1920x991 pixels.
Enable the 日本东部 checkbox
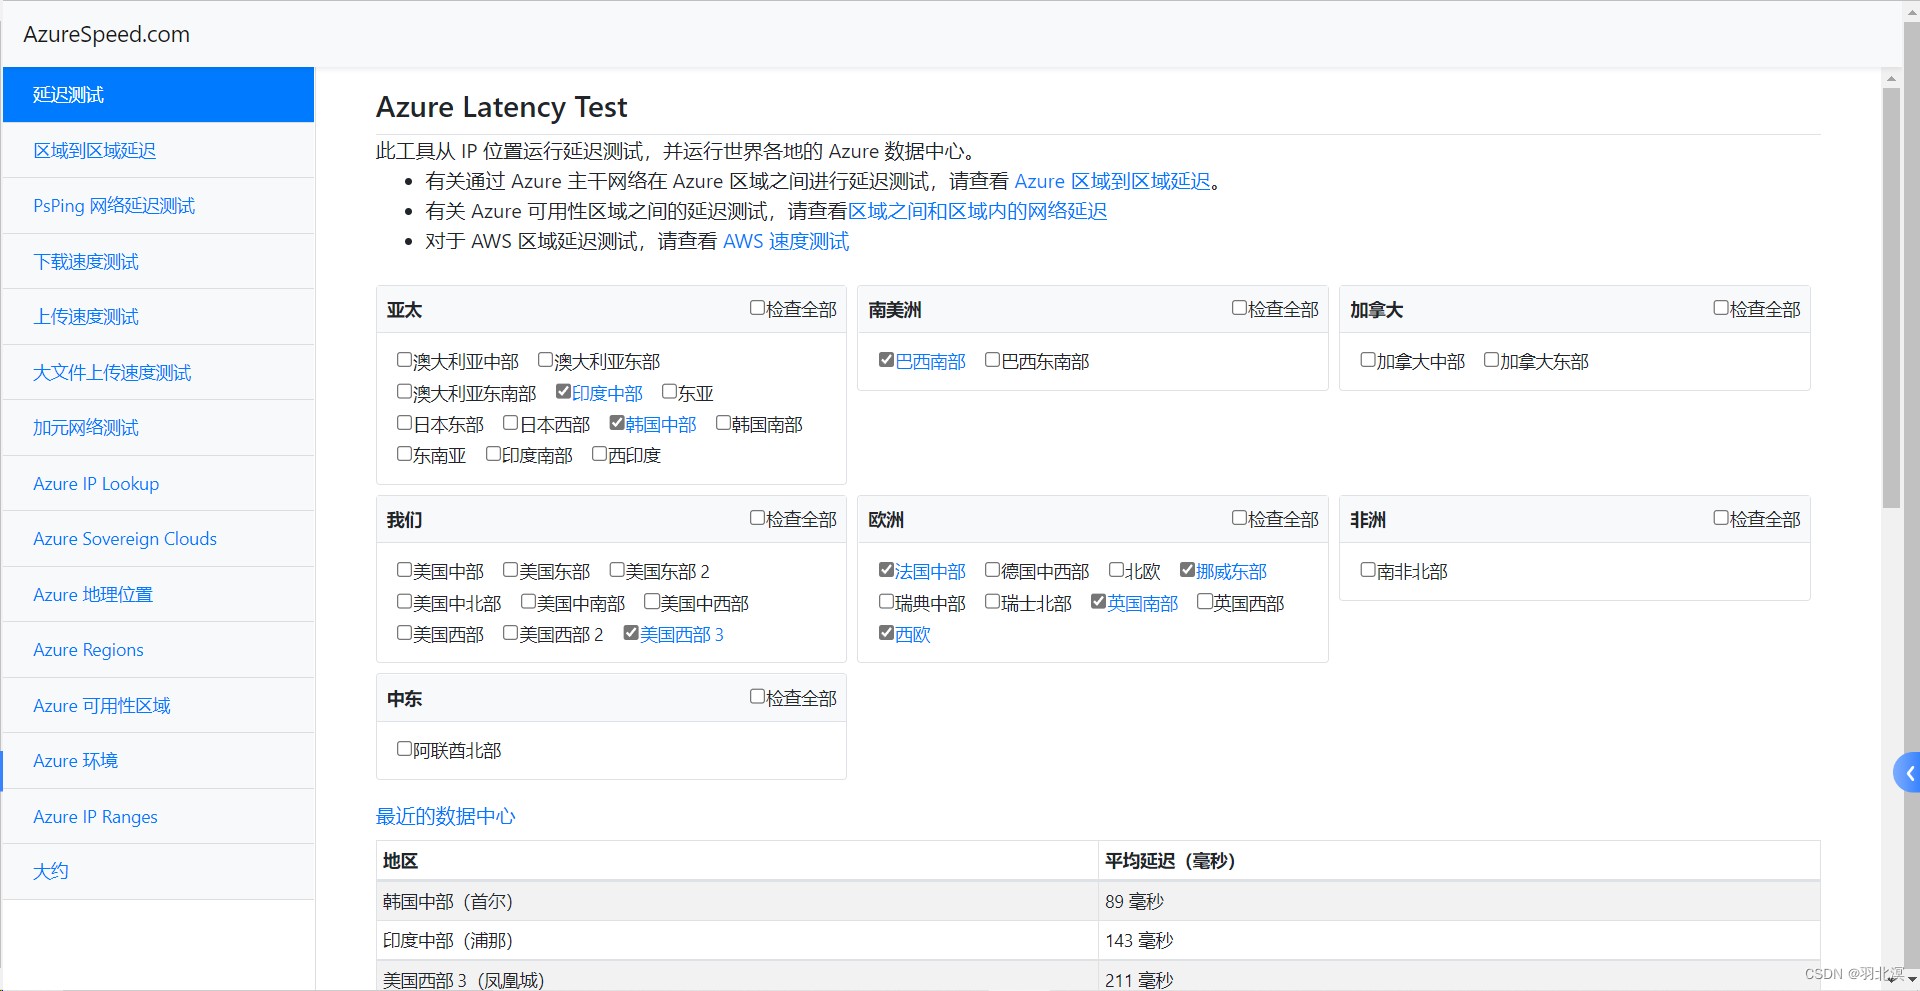(x=404, y=423)
